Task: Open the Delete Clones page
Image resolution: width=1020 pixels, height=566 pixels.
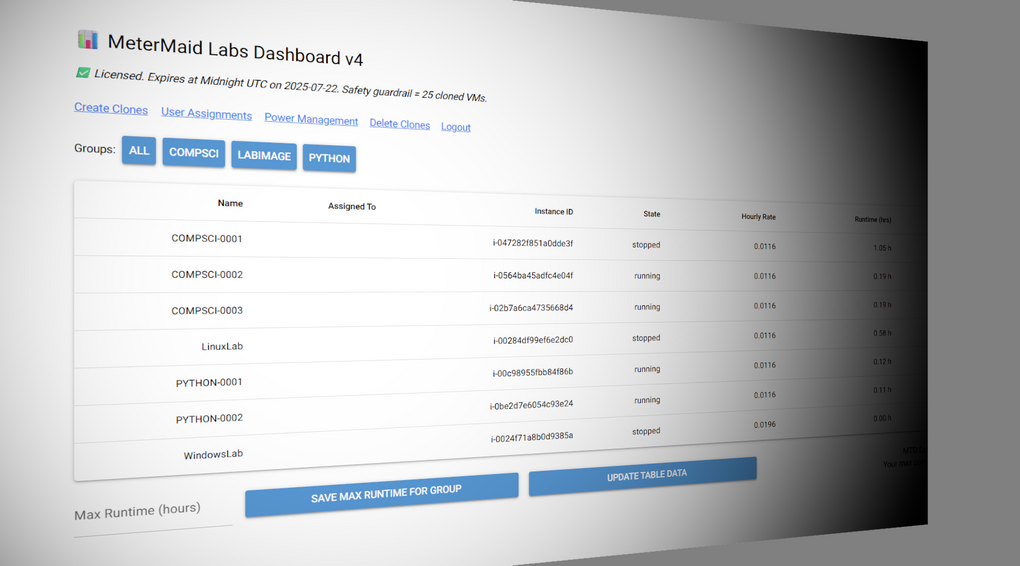Action: [x=400, y=124]
